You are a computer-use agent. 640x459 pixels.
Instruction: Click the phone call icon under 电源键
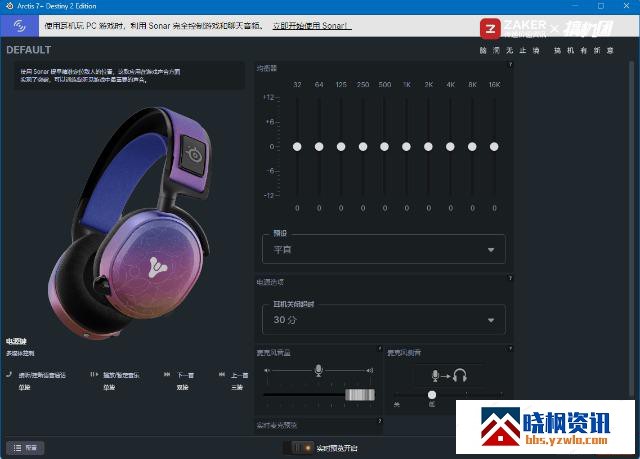point(9,374)
